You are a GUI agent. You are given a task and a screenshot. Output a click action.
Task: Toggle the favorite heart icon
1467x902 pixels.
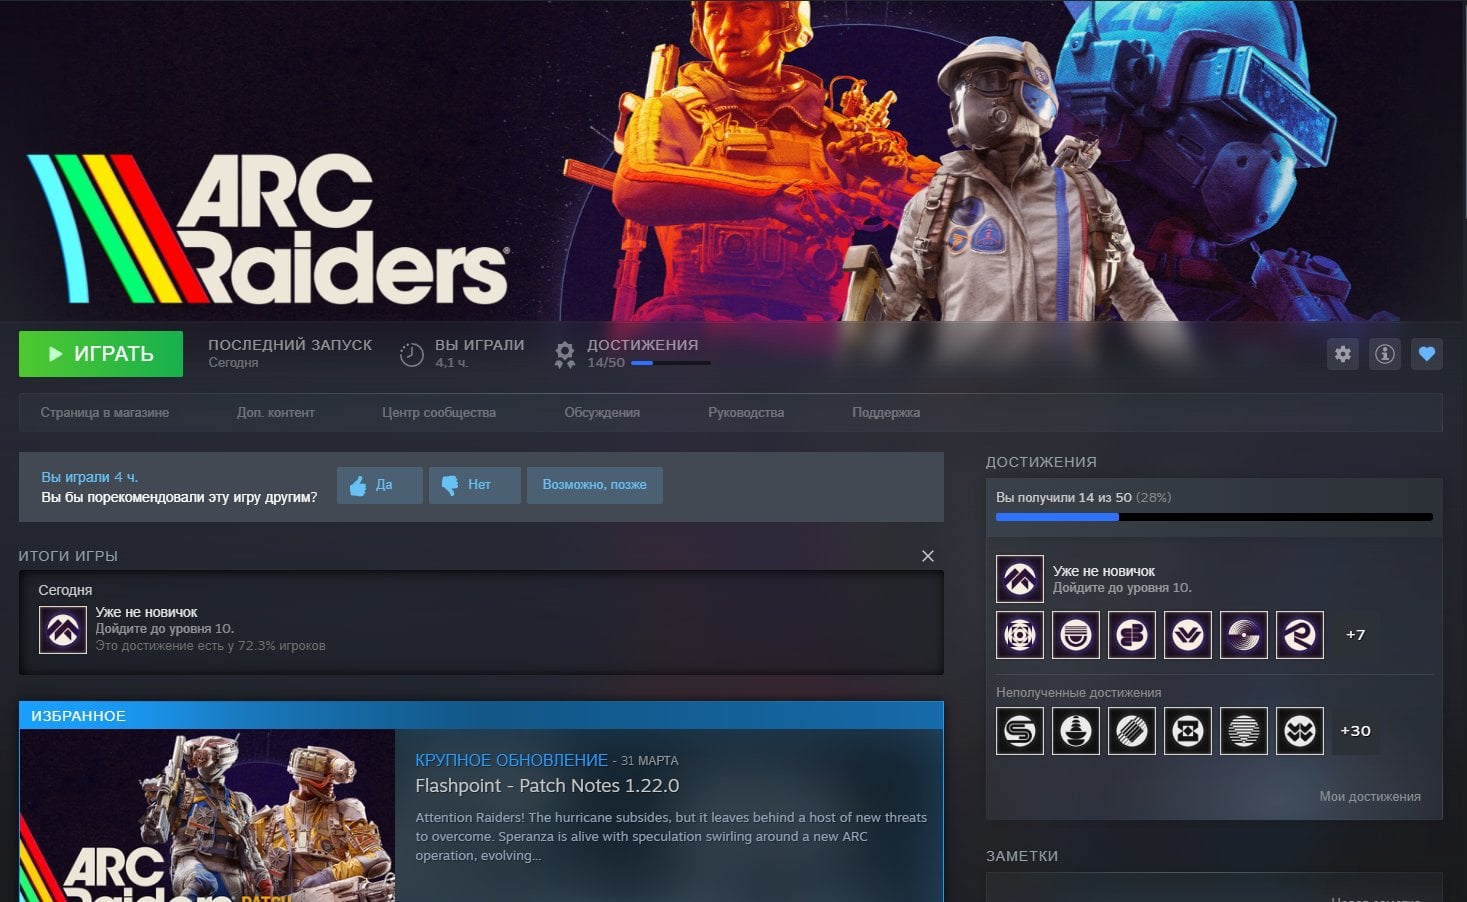[x=1427, y=354]
